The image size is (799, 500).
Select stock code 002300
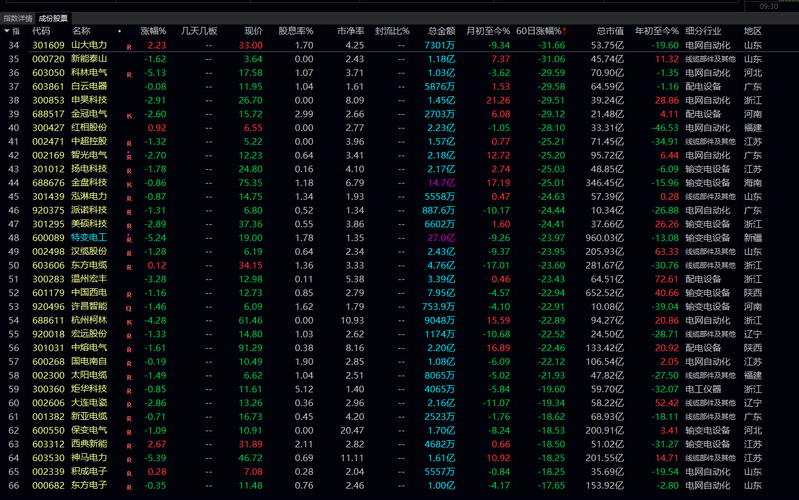[48, 375]
